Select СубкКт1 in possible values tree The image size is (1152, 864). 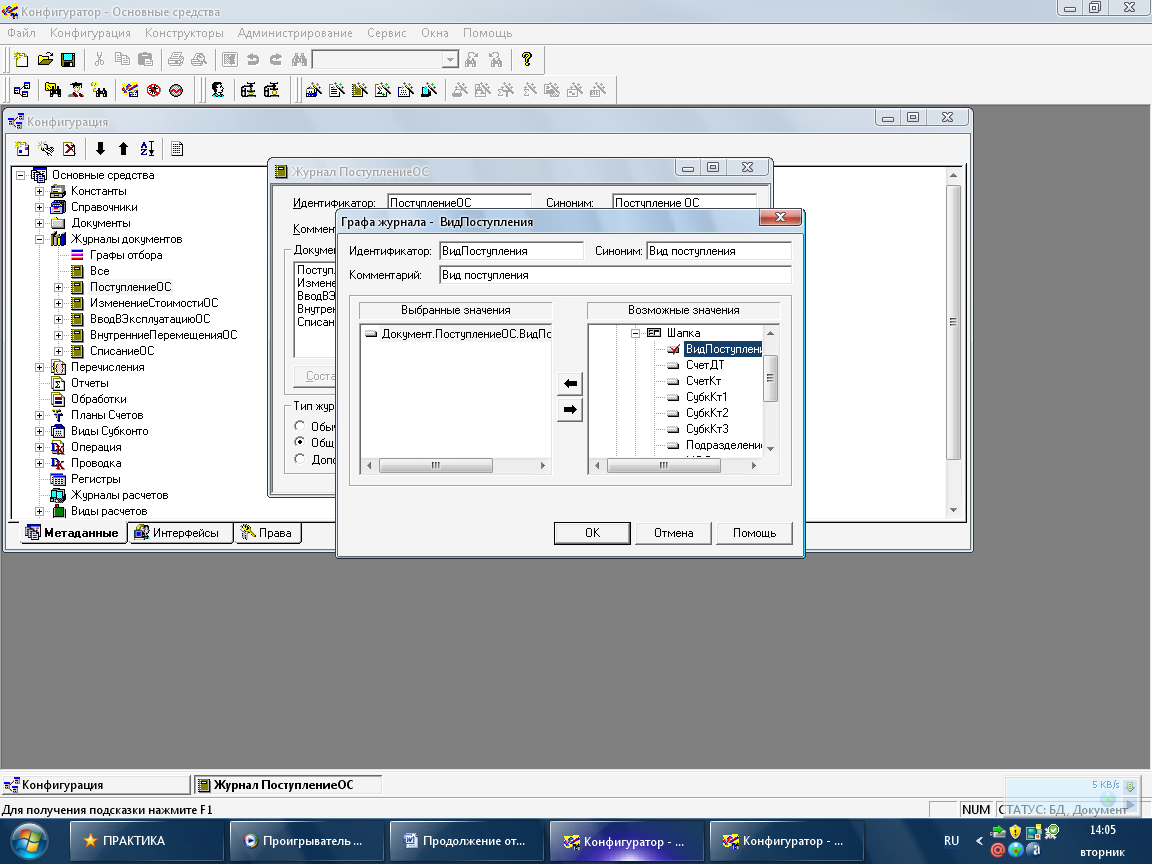(707, 397)
